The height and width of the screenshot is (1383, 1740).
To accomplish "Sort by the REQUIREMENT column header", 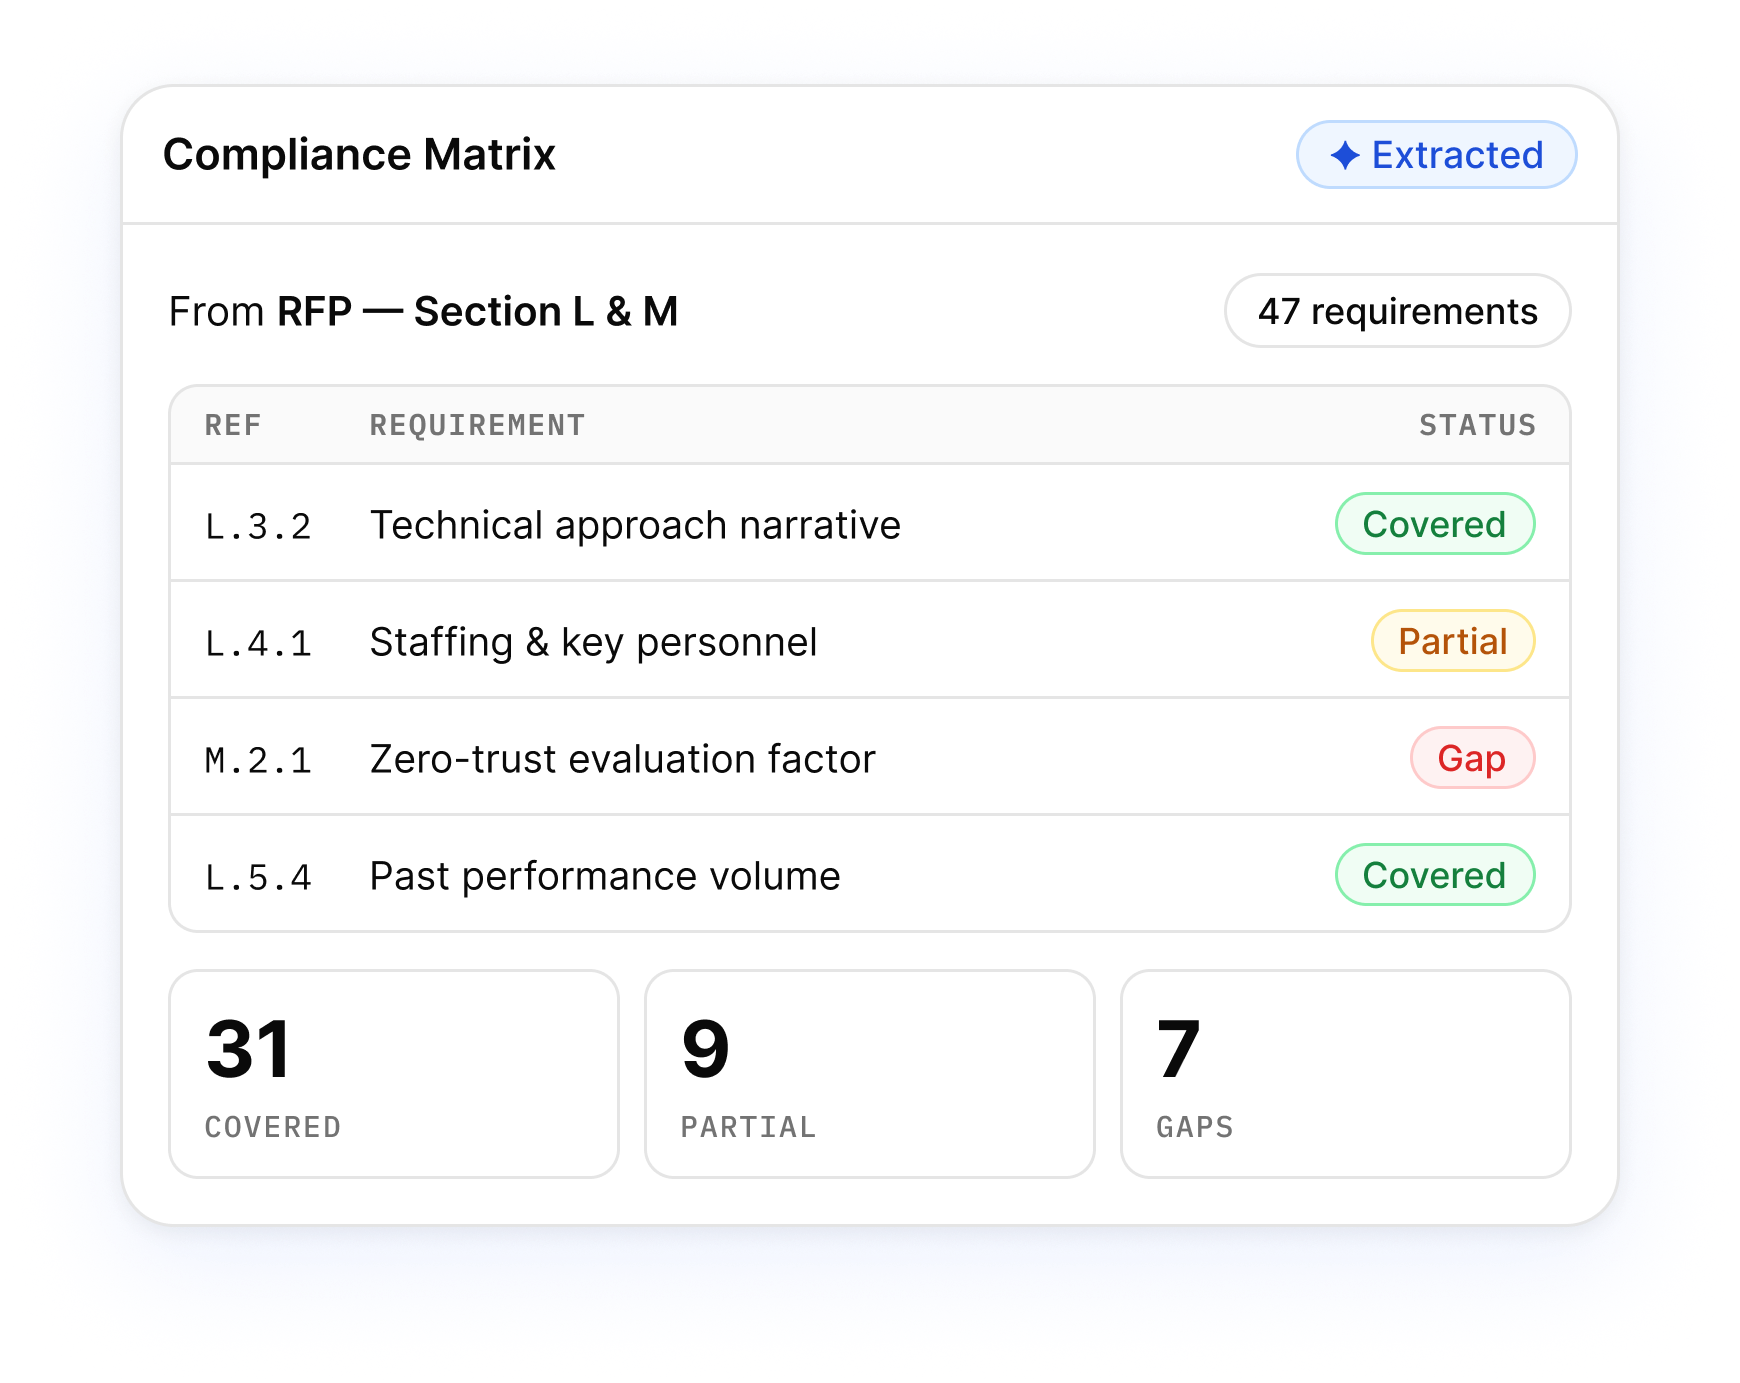I will point(477,425).
